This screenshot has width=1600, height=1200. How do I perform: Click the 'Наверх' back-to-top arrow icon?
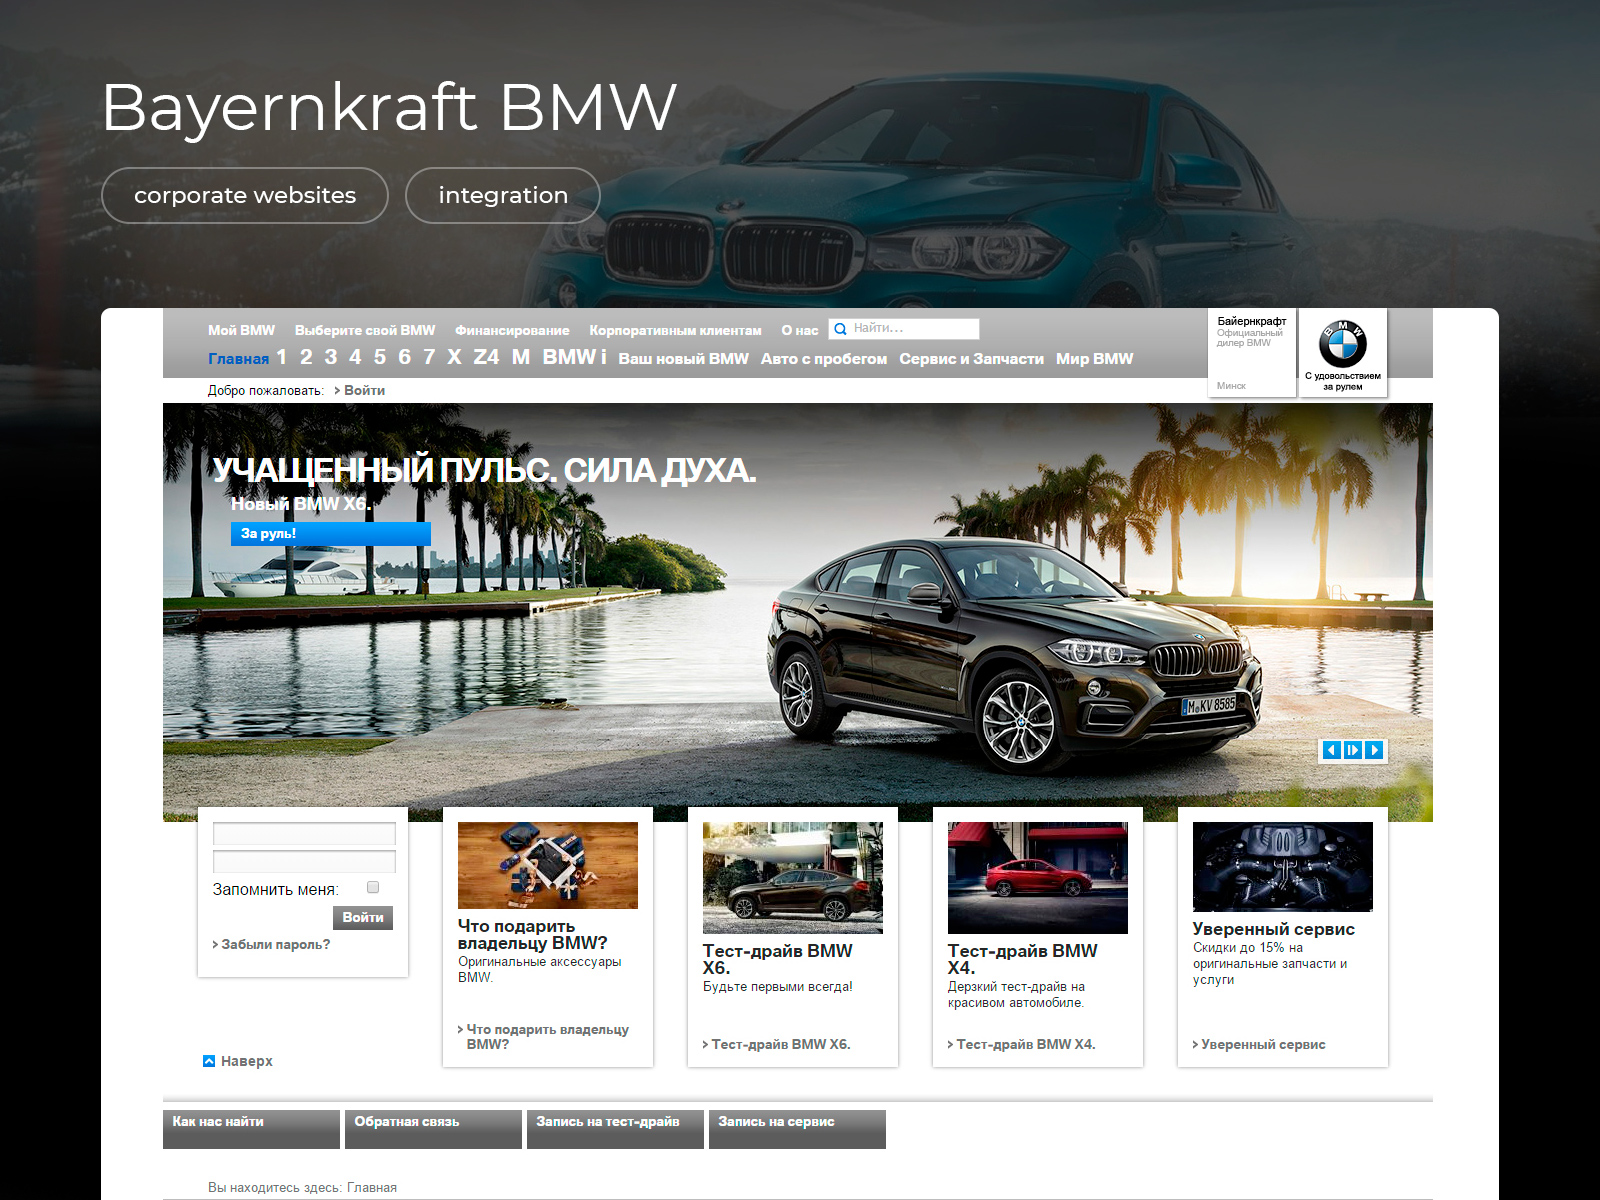210,1060
